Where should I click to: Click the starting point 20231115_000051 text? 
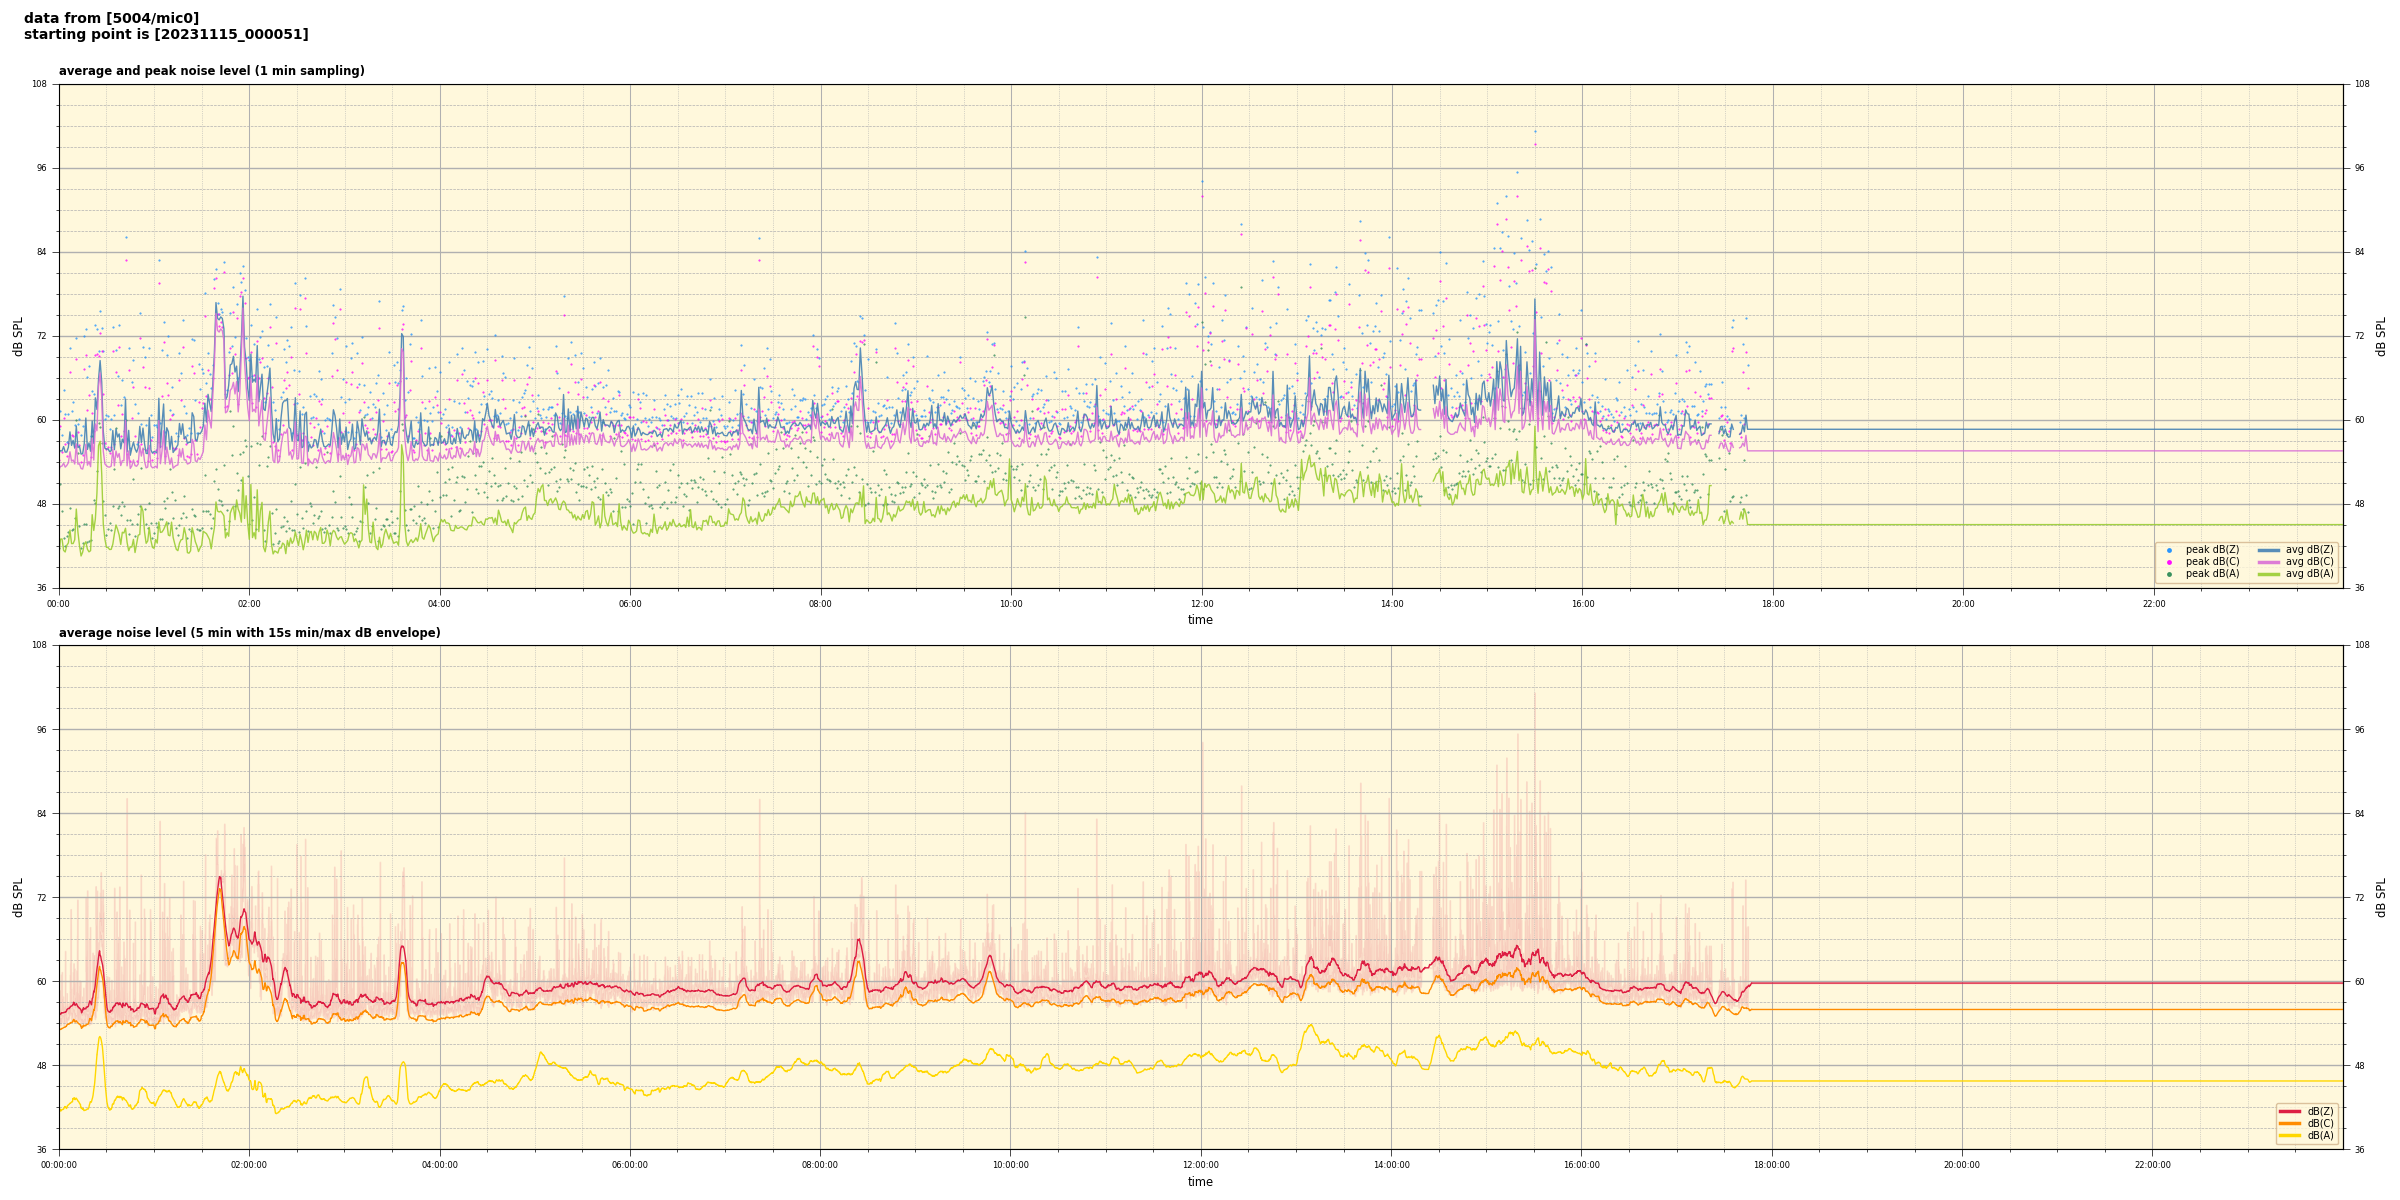click(166, 35)
